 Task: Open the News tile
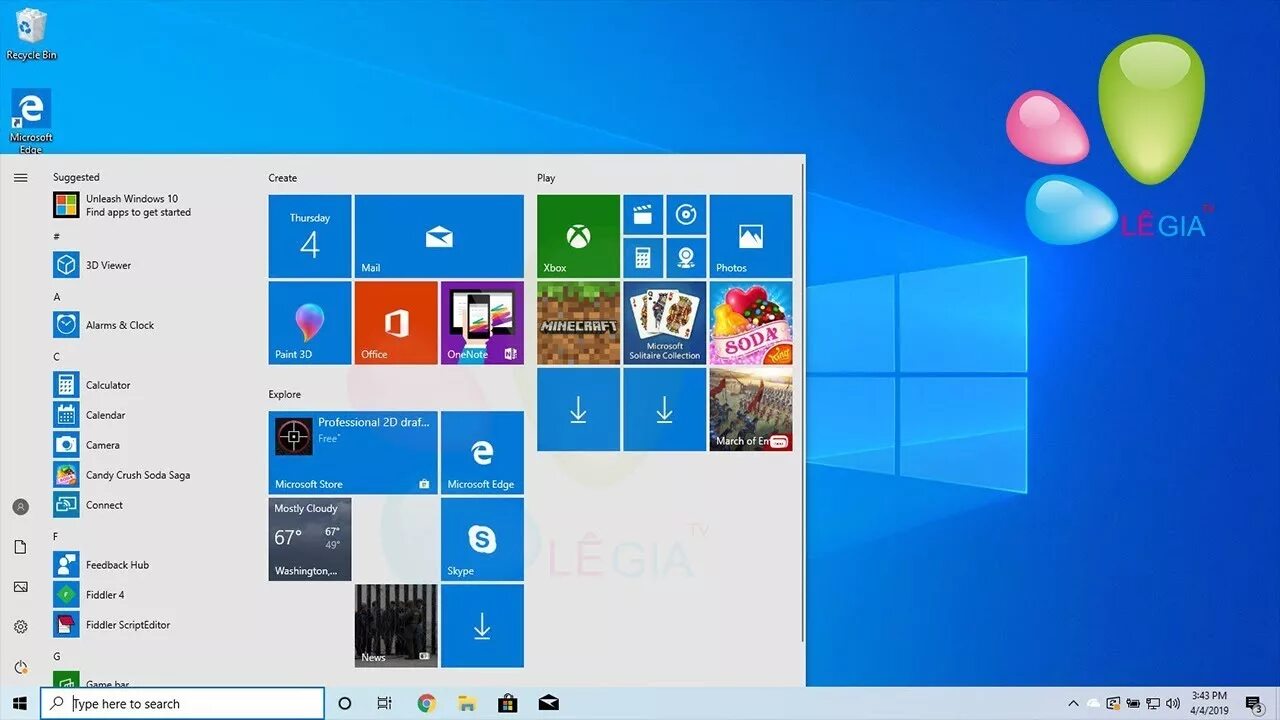click(396, 625)
